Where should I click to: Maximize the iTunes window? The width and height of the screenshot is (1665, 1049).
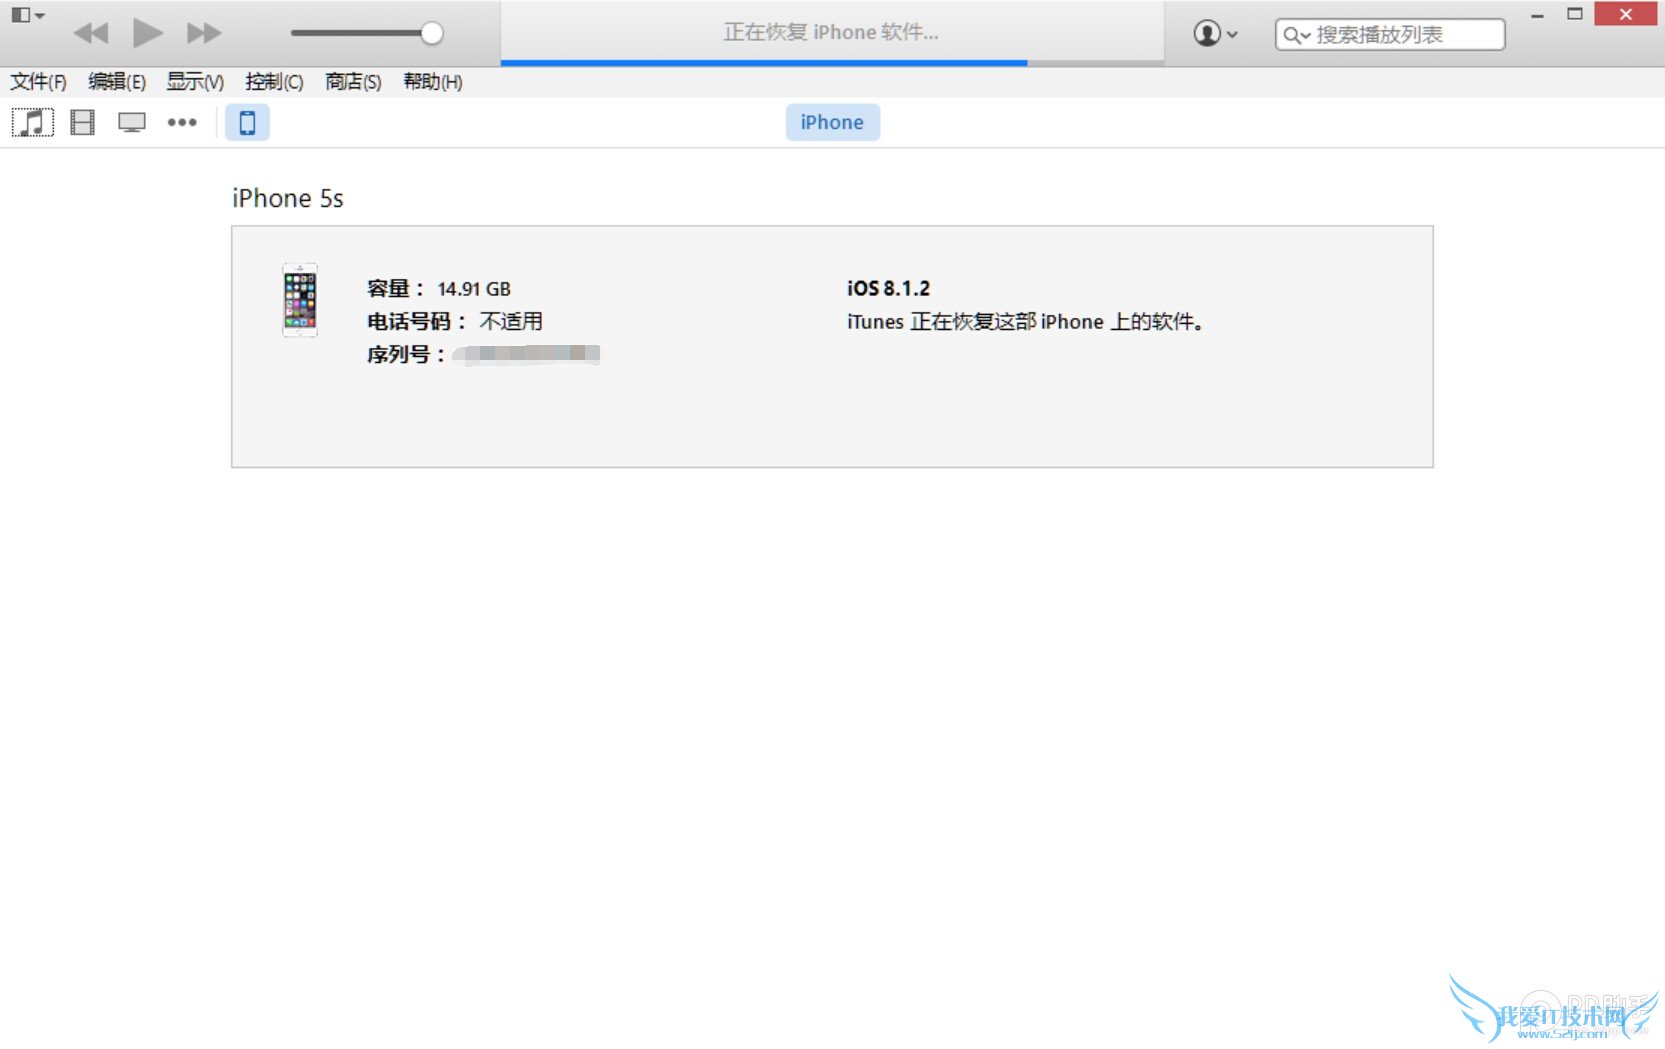(x=1575, y=14)
